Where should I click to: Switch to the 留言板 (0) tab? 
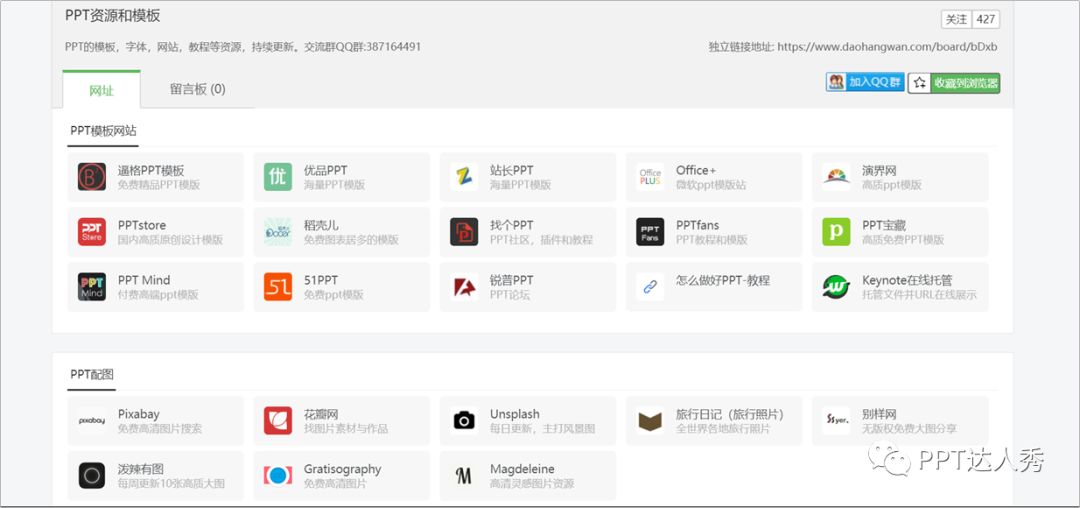tap(198, 89)
